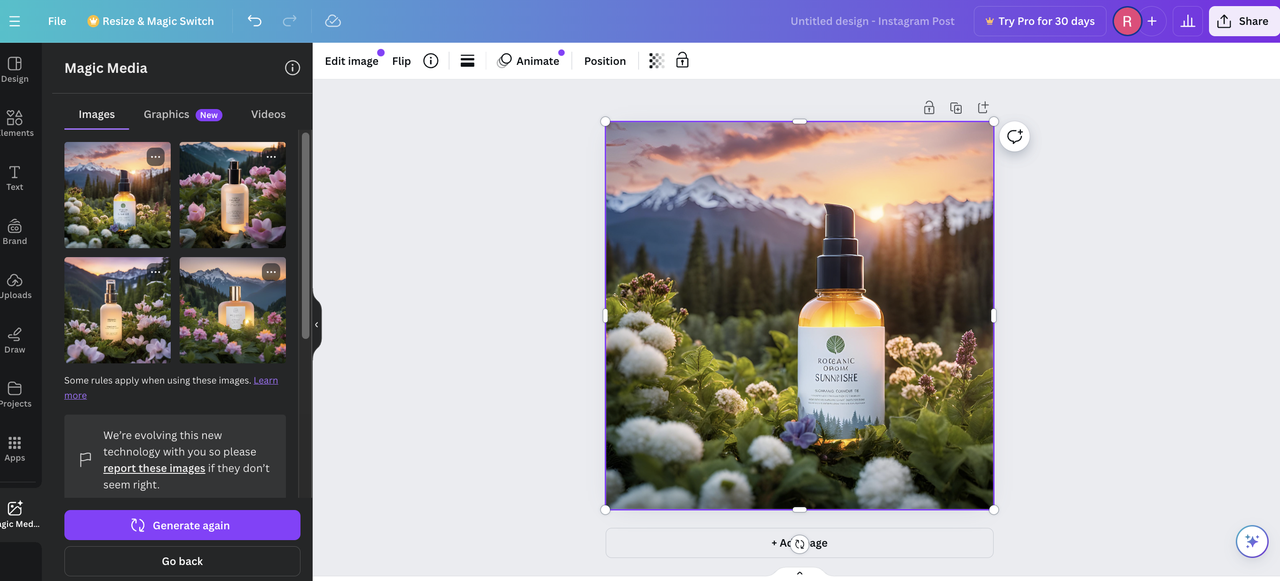The image size is (1280, 581).
Task: Open Resize & Magic Switch
Action: click(x=150, y=21)
